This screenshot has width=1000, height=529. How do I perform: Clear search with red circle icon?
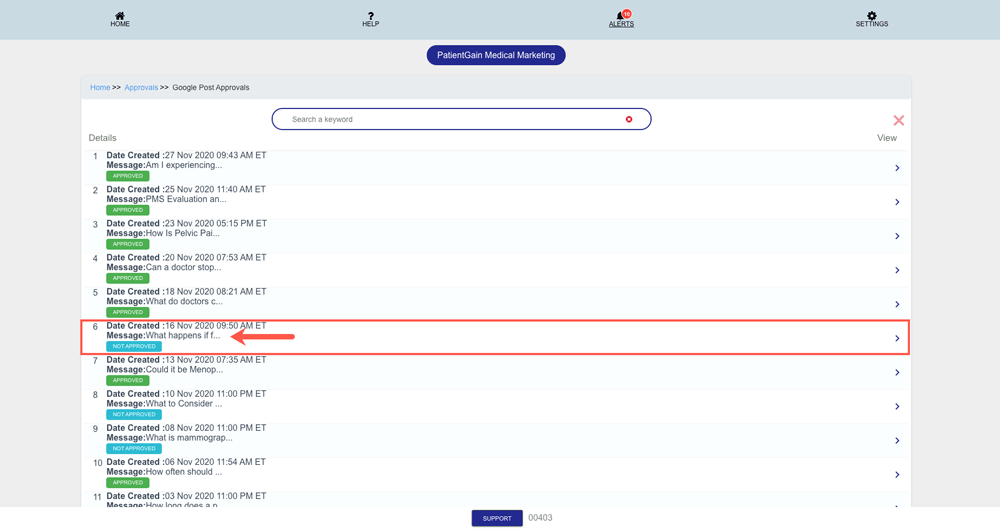pyautogui.click(x=629, y=119)
